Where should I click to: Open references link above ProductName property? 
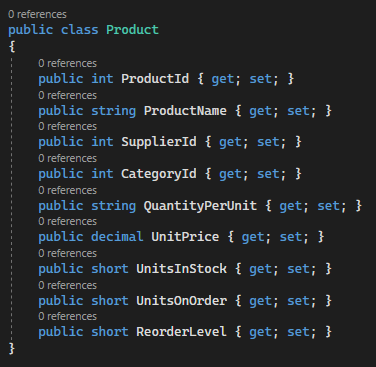pyautogui.click(x=67, y=95)
